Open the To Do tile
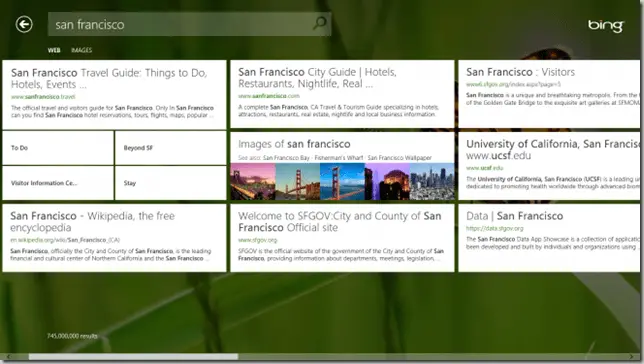644x364 pixels. 58,148
